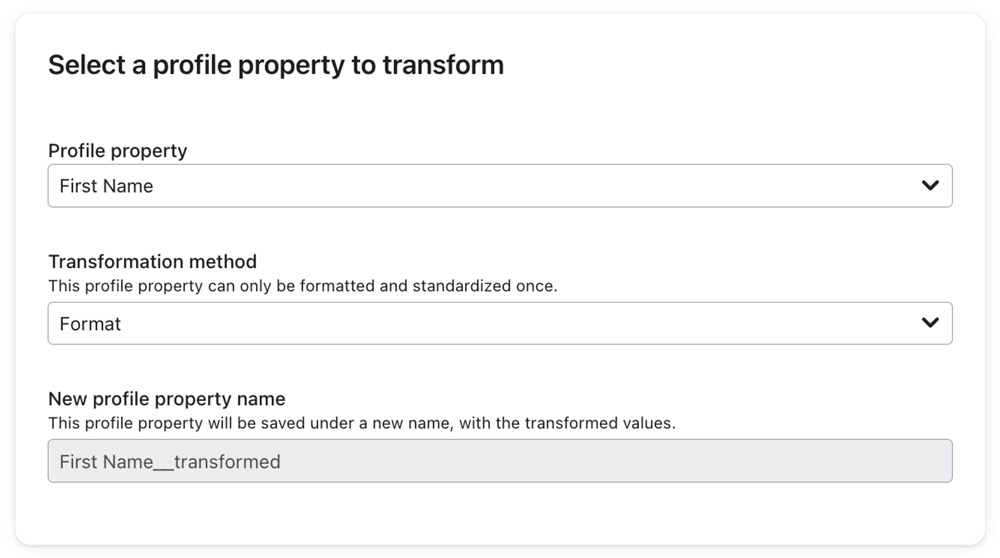Click the chevron in Transformation method field
The width and height of the screenshot is (1000, 558).
[x=930, y=323]
